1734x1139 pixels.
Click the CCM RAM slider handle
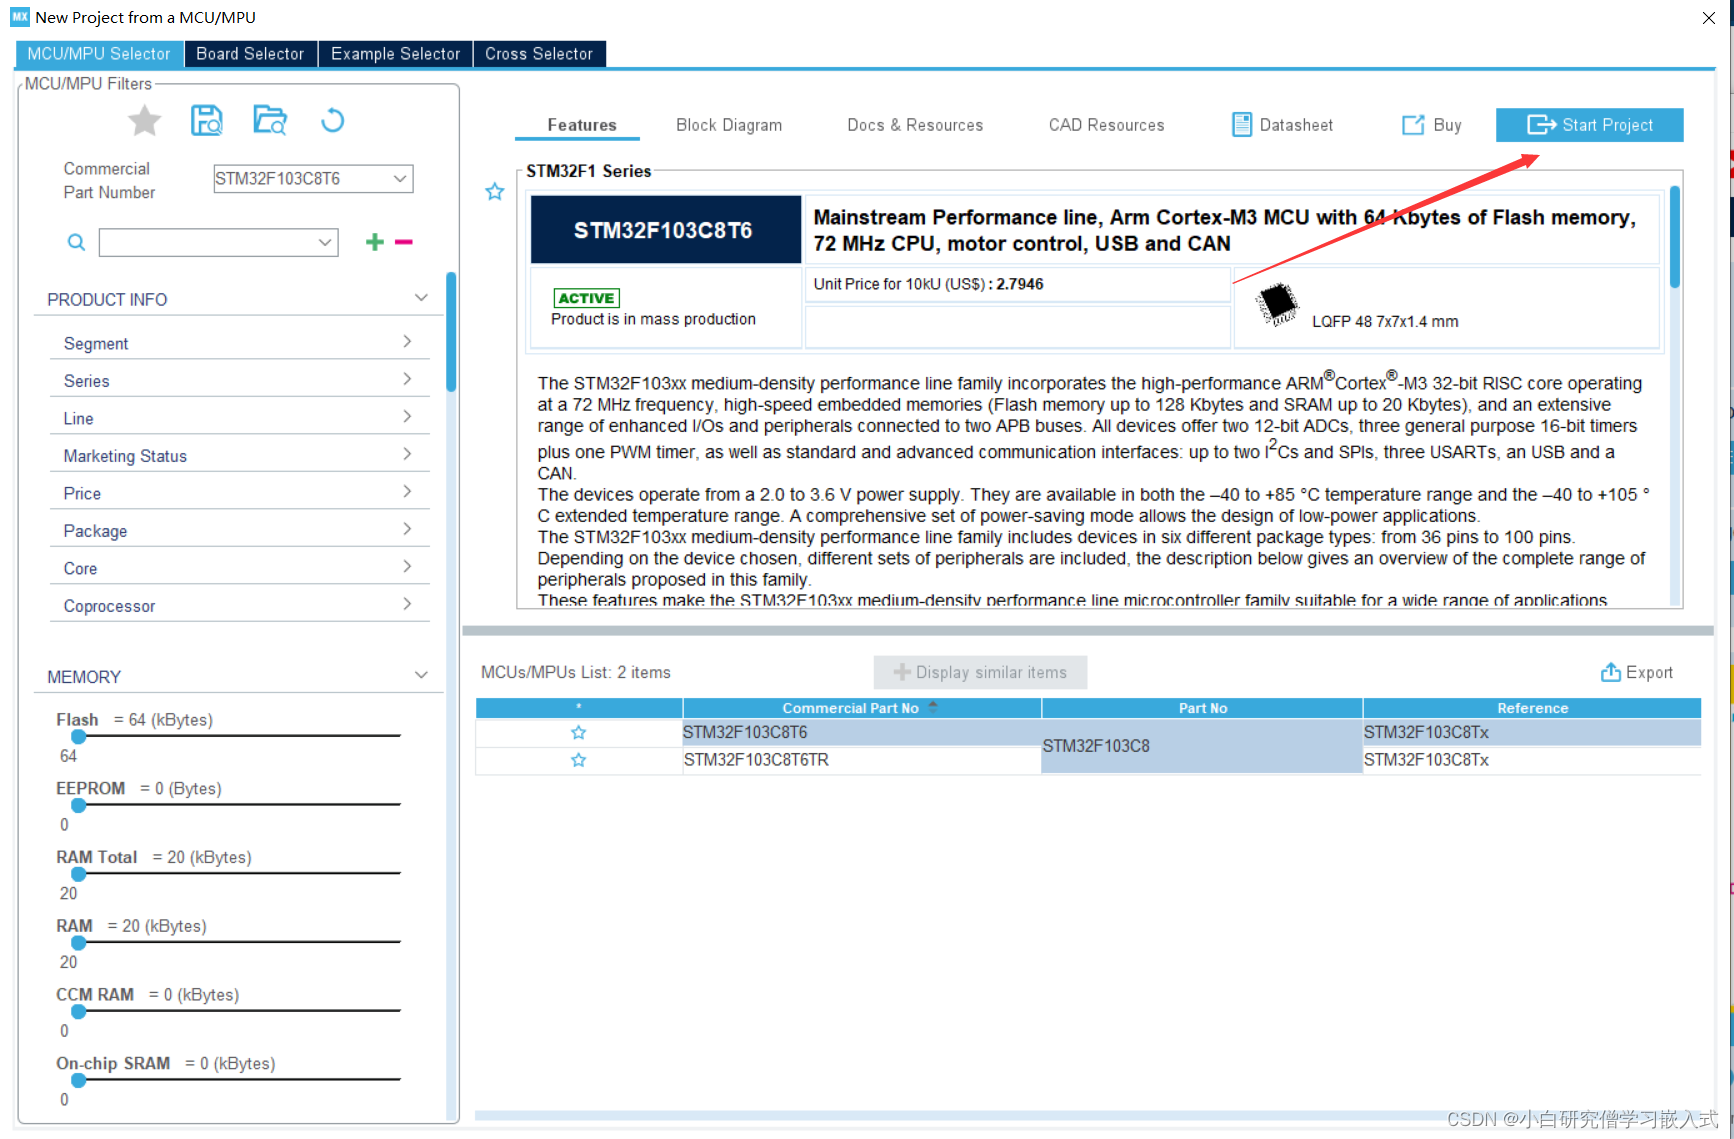point(78,1011)
